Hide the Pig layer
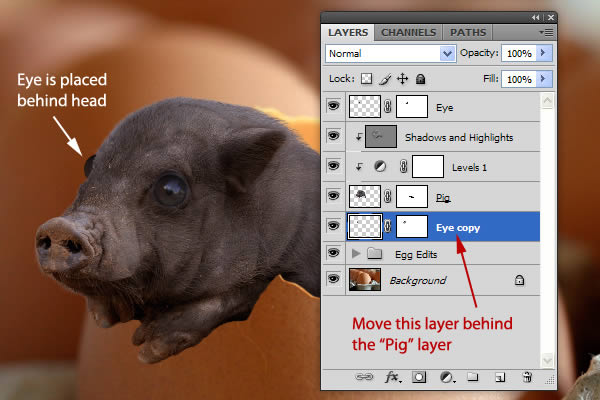600x400 pixels. 334,196
